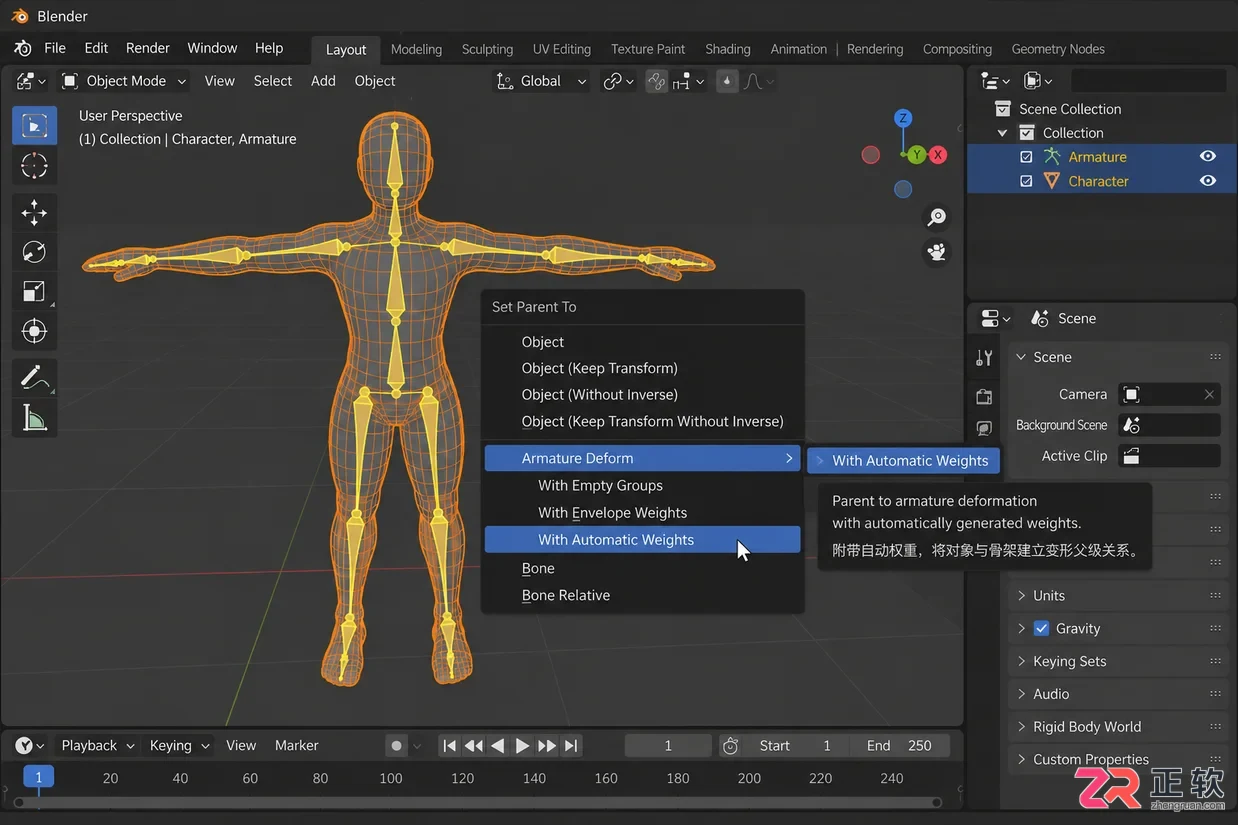Jump to the timeline start frame
Image resolution: width=1238 pixels, height=825 pixels.
[450, 746]
